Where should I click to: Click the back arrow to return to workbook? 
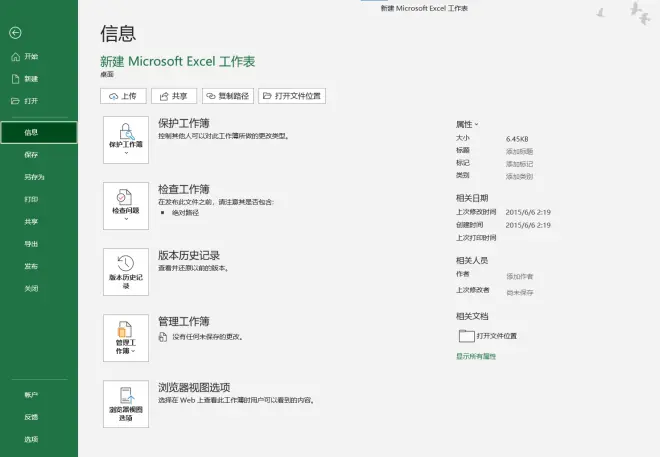[x=15, y=33]
